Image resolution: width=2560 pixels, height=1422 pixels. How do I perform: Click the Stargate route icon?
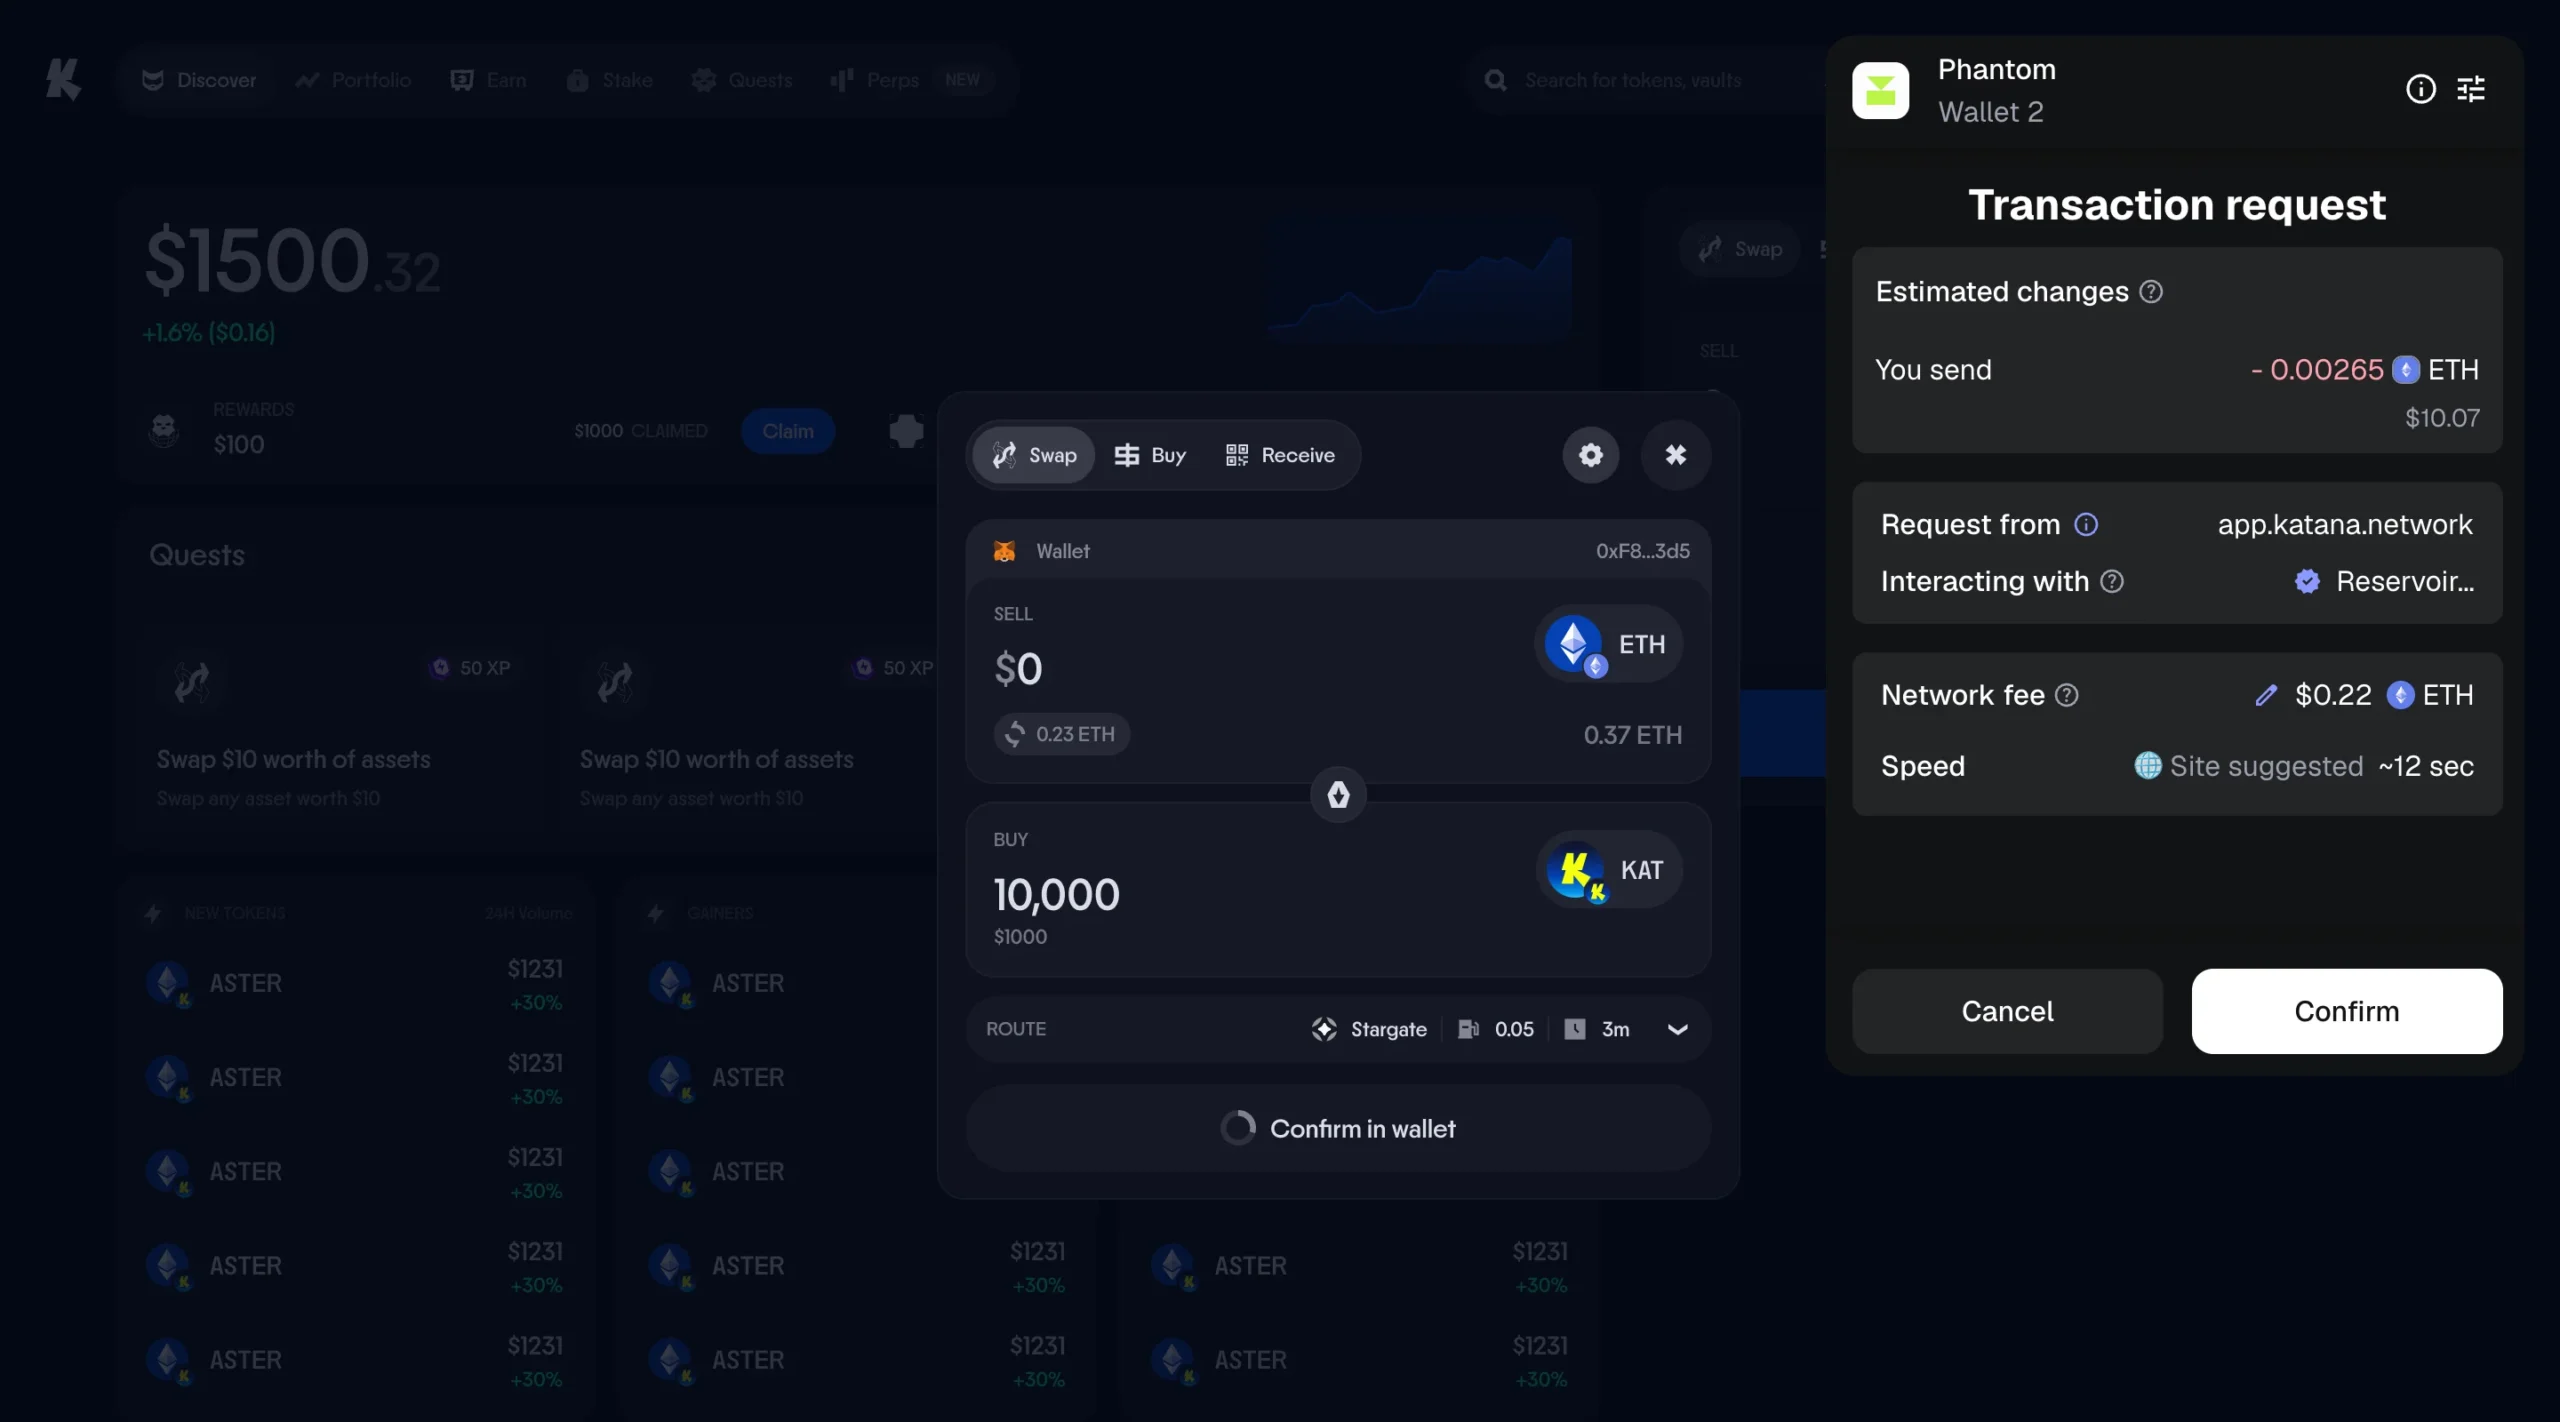click(x=1324, y=1029)
